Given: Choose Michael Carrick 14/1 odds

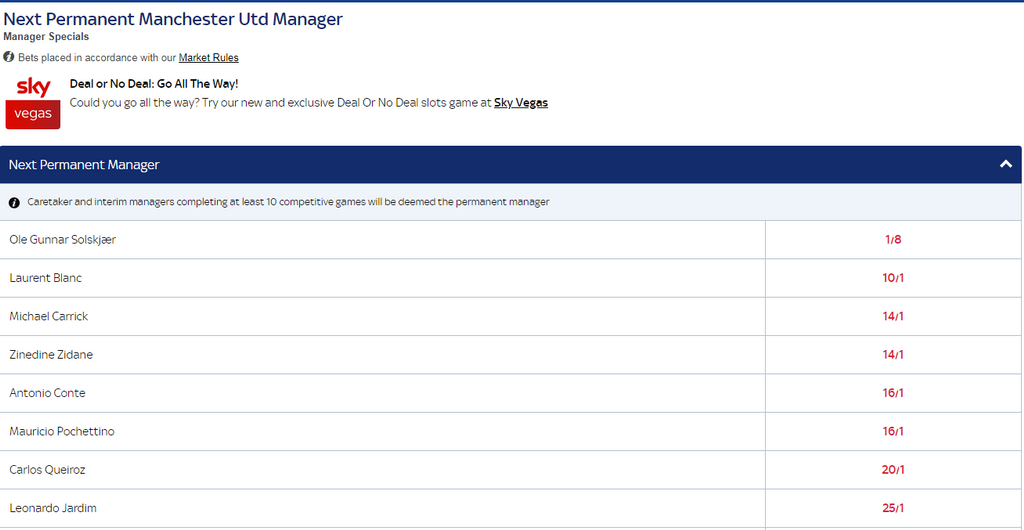Looking at the screenshot, I should tap(893, 316).
